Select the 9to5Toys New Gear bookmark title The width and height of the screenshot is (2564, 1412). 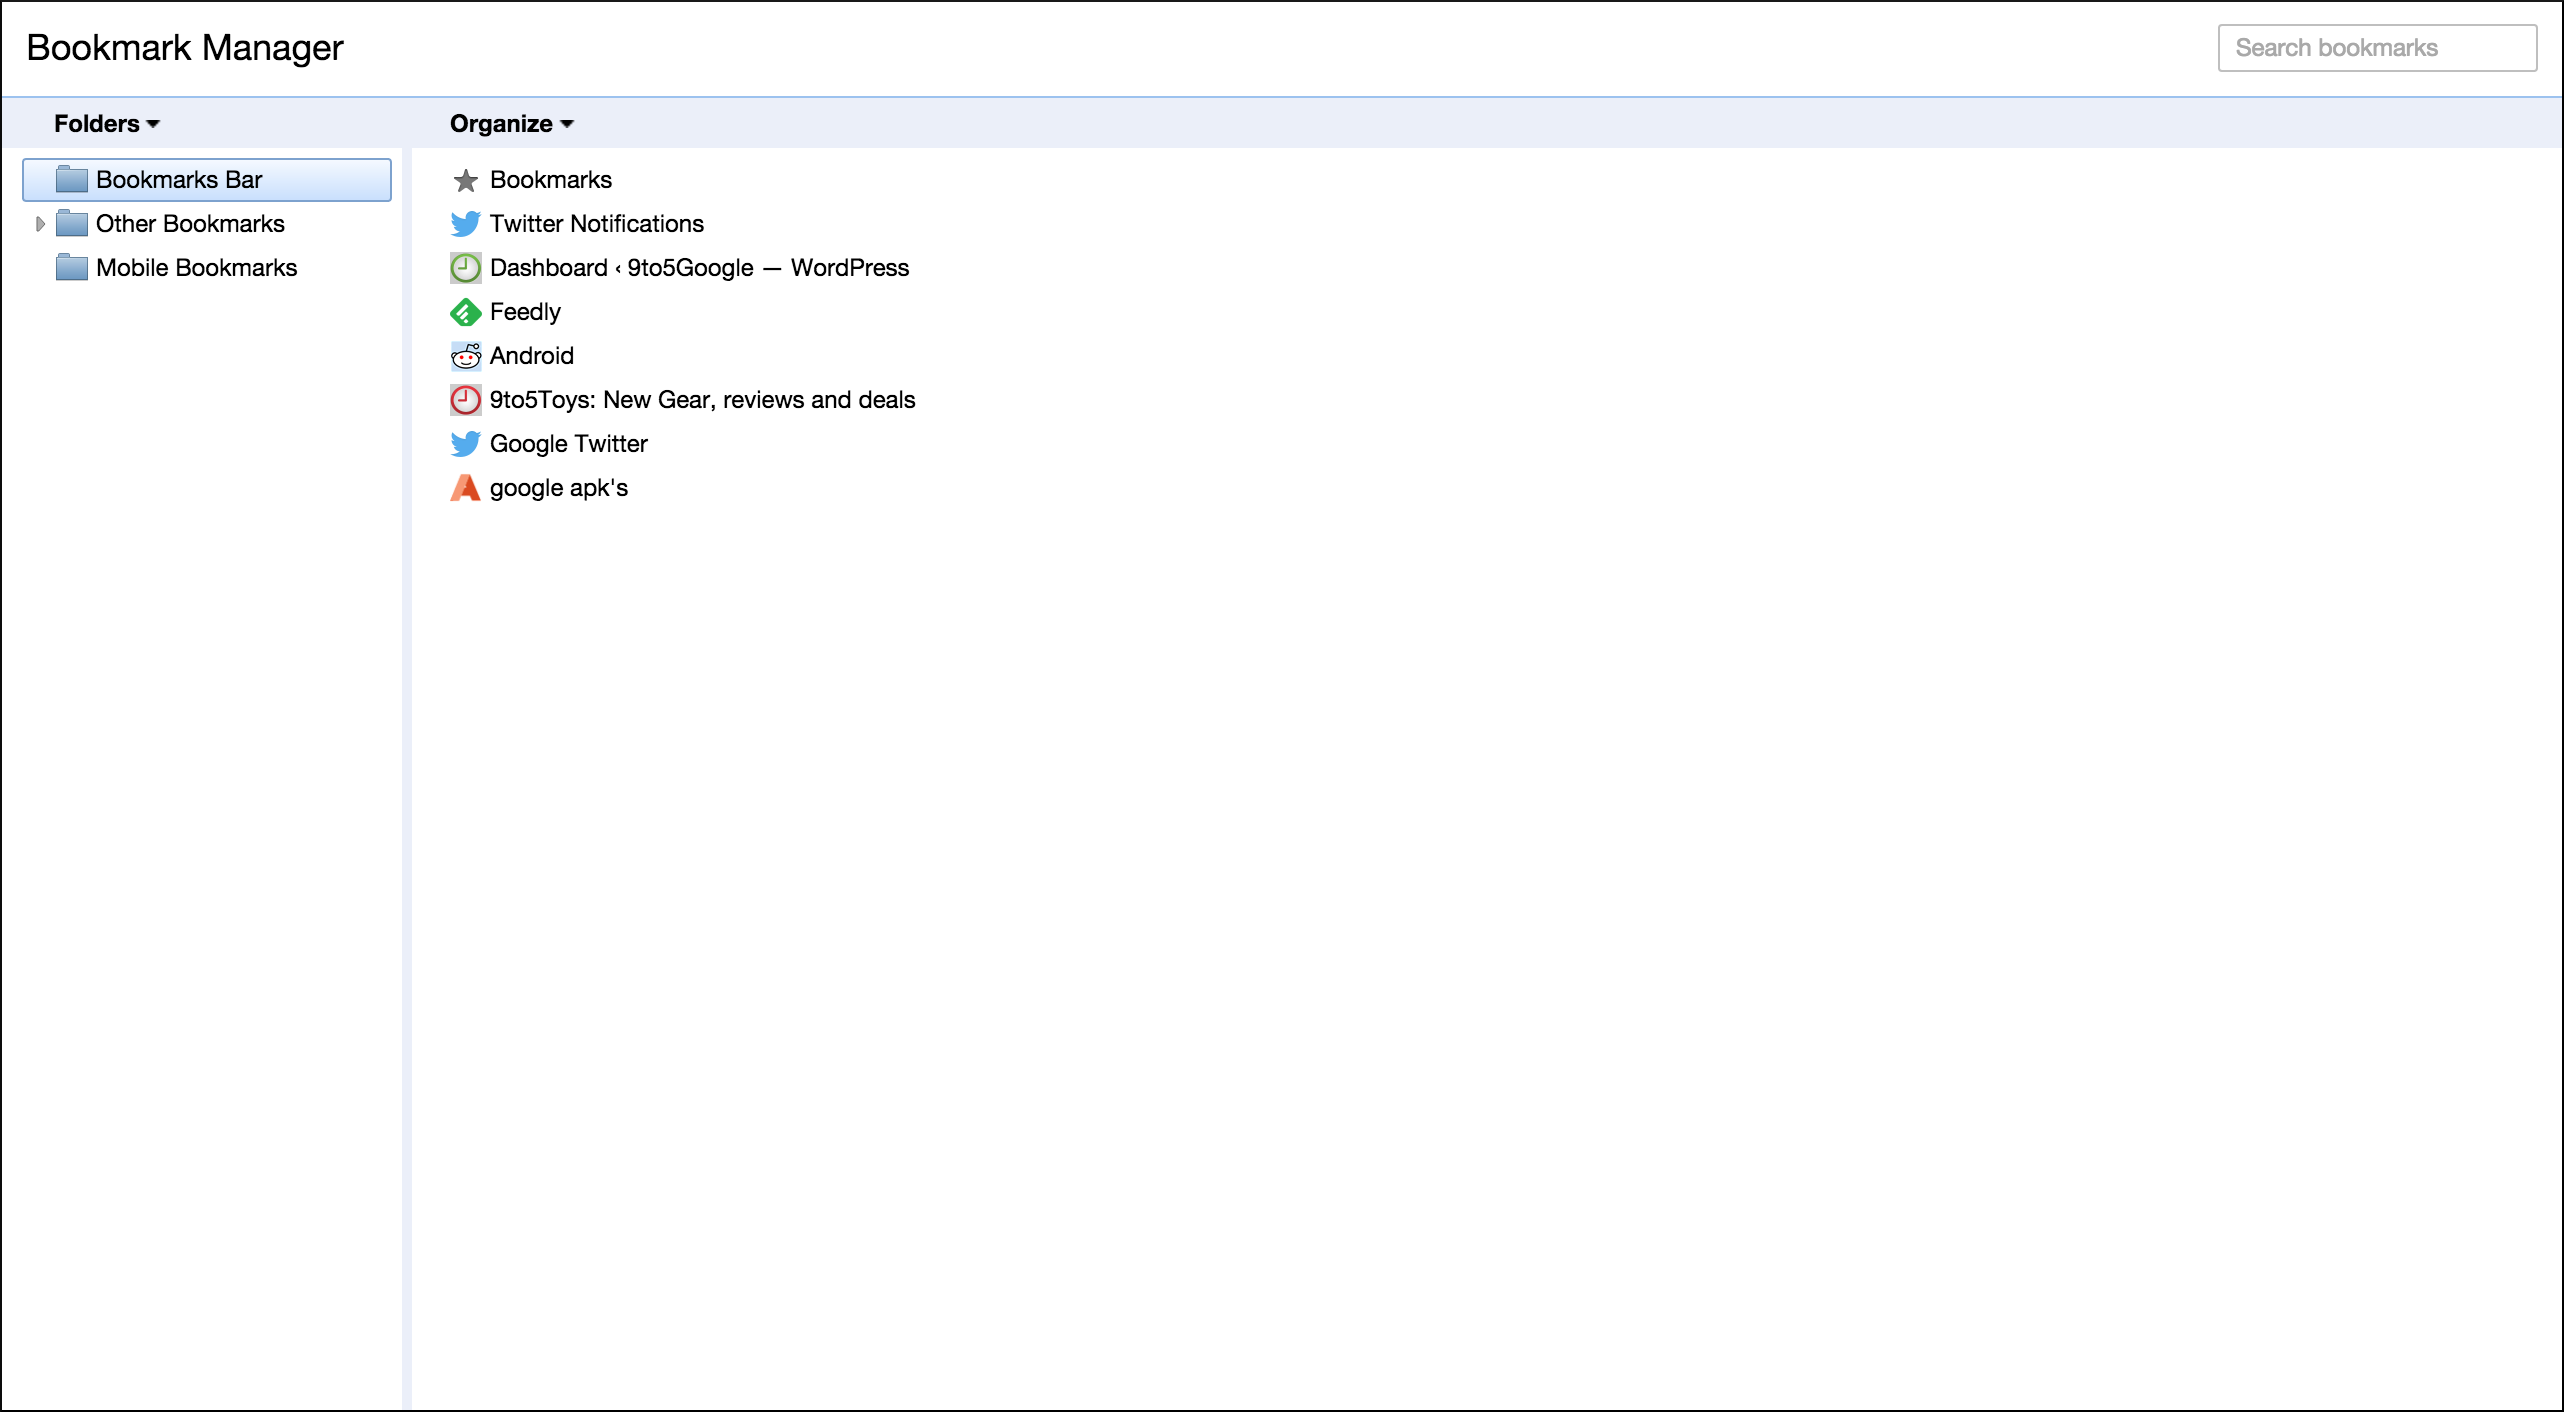pos(702,400)
